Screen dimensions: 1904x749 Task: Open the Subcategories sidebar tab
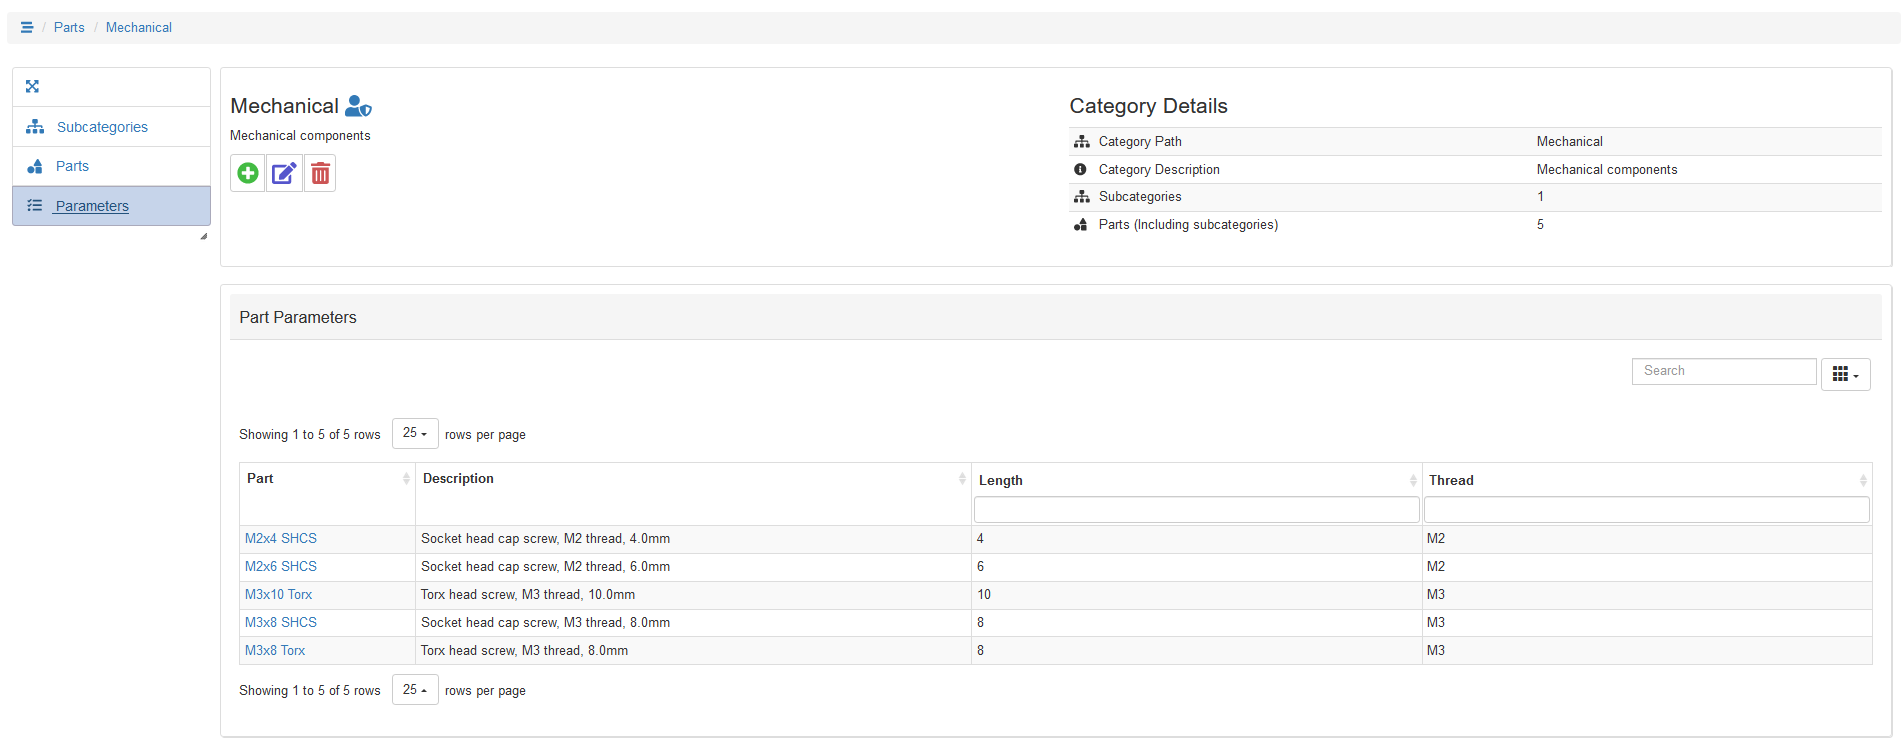point(102,127)
